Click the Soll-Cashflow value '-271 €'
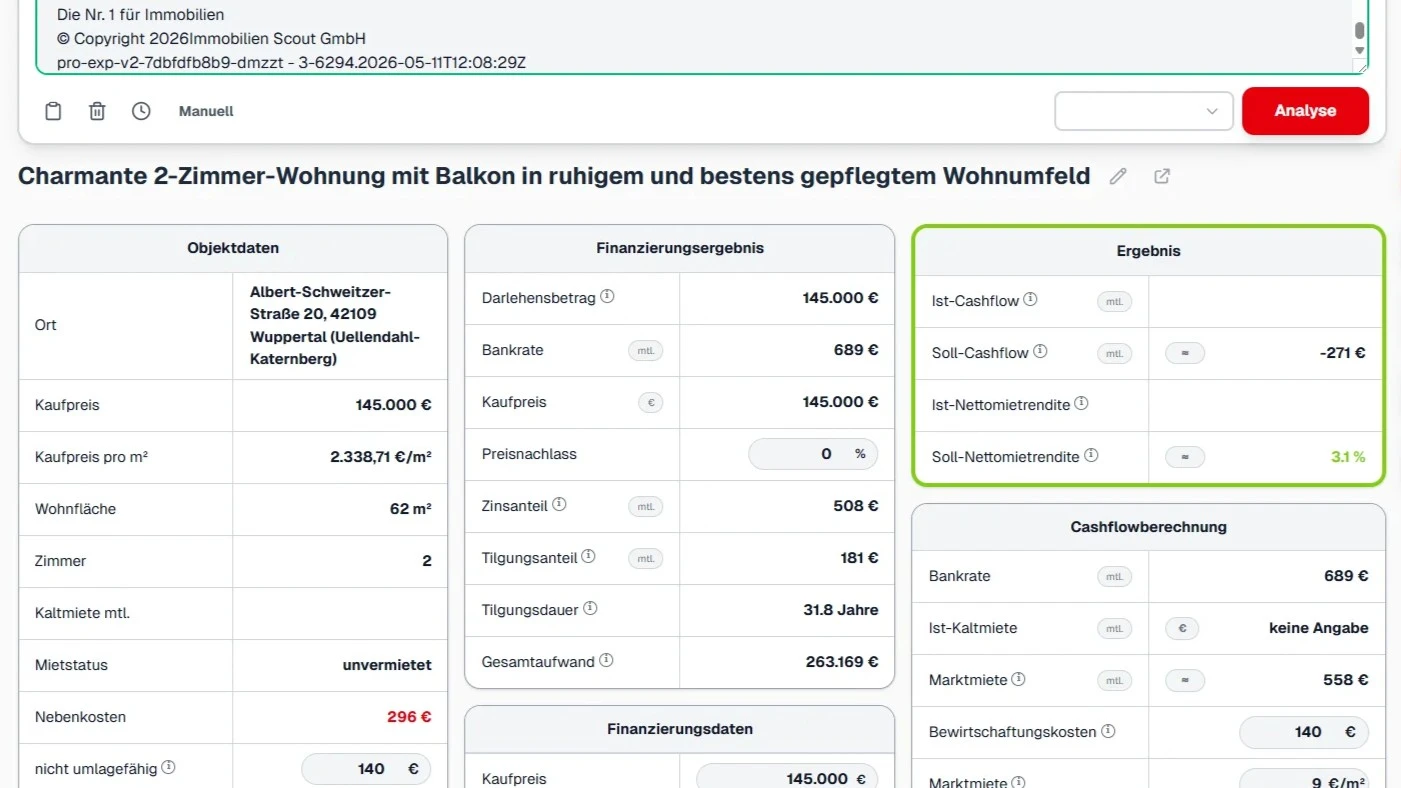Image resolution: width=1401 pixels, height=788 pixels. click(1343, 353)
